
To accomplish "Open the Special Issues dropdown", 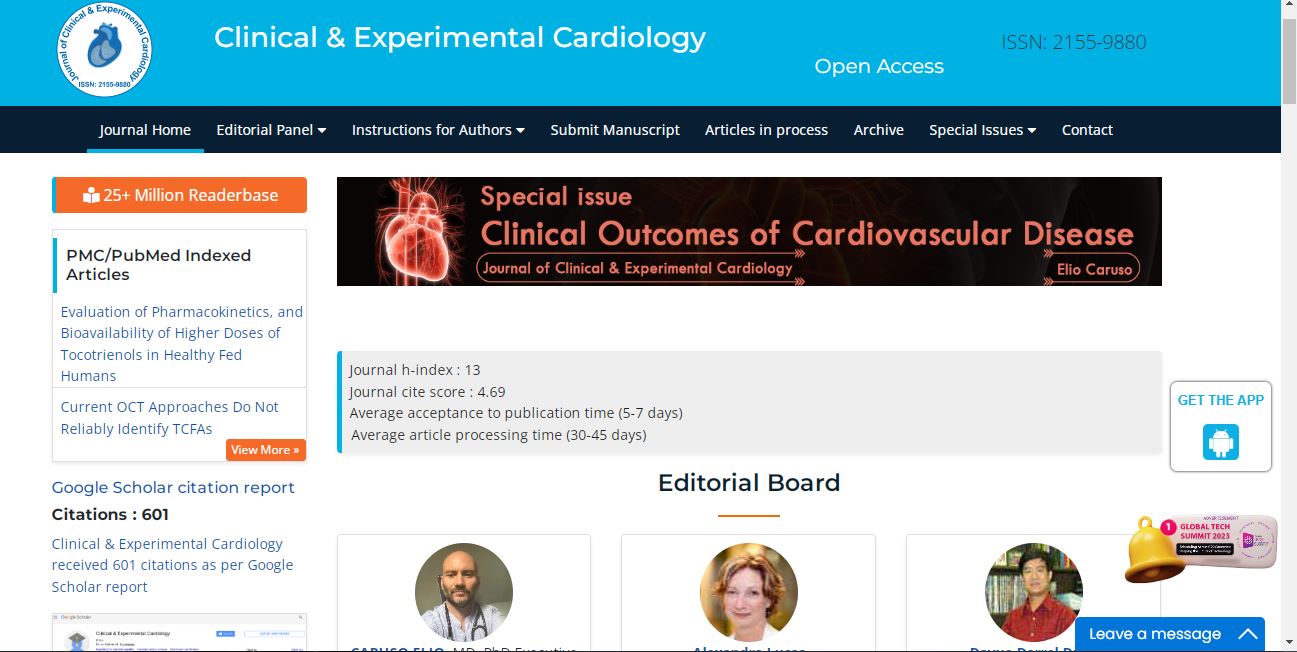I will [x=982, y=130].
